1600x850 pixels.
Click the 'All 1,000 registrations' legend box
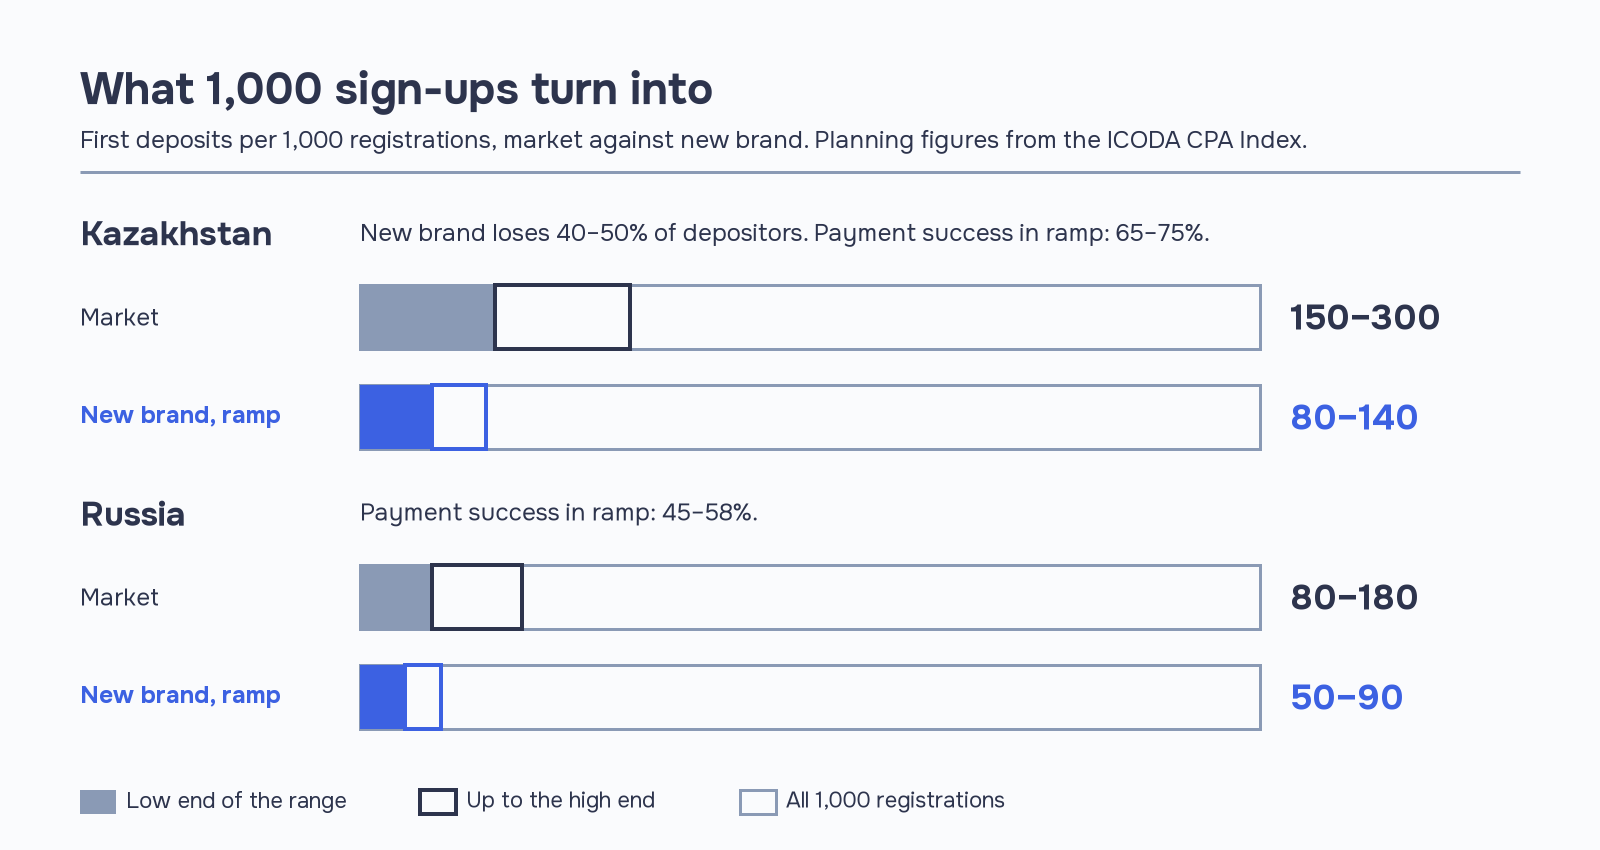[758, 801]
